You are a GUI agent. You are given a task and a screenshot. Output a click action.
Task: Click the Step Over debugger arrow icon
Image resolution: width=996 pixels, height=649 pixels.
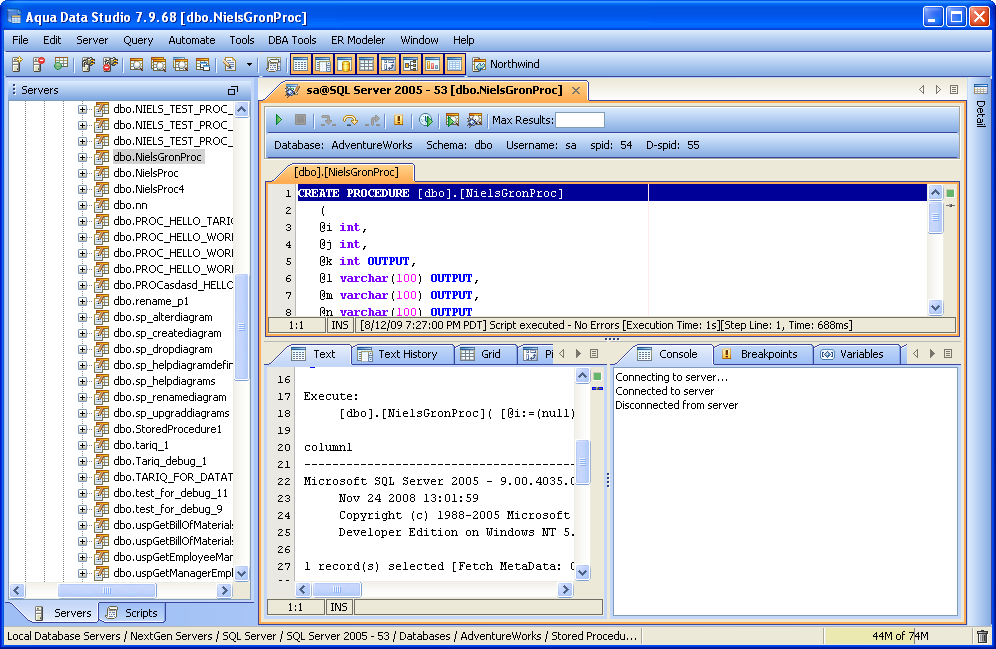click(349, 120)
